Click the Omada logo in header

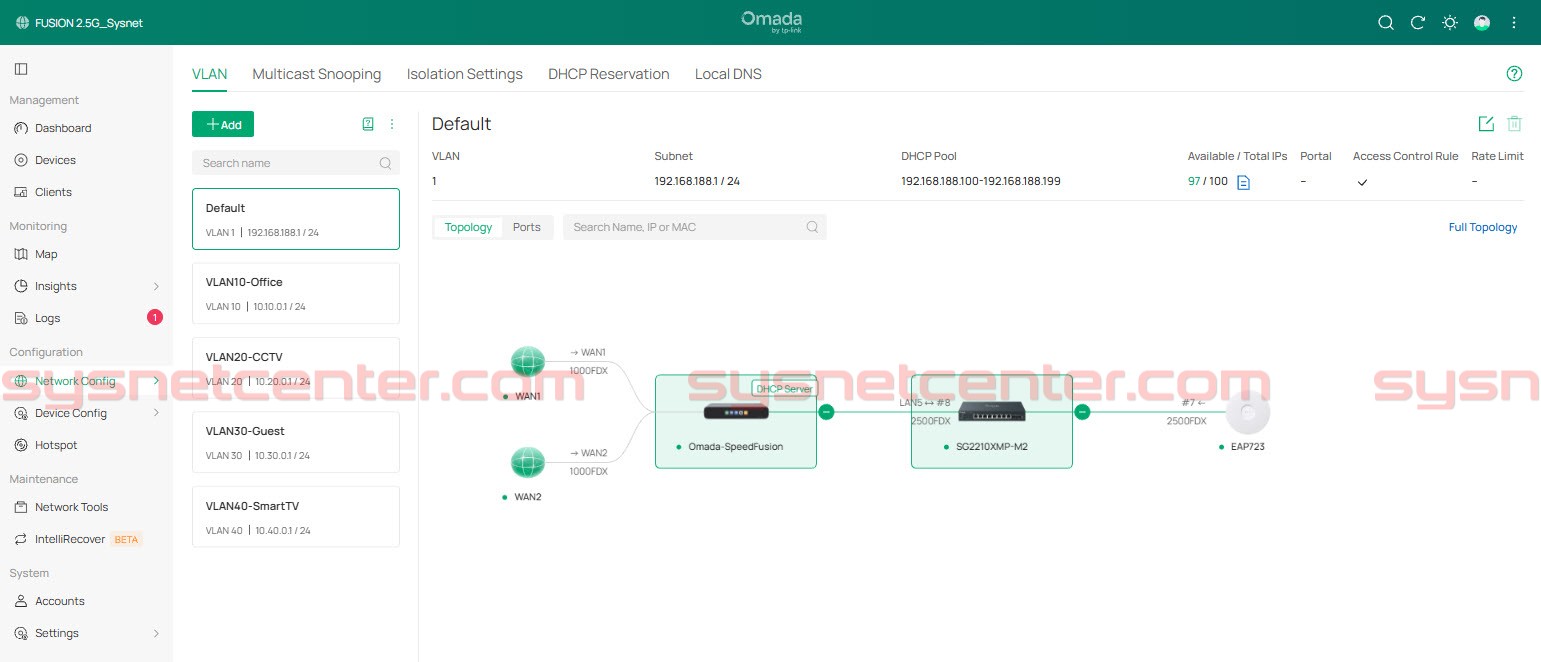coord(771,21)
